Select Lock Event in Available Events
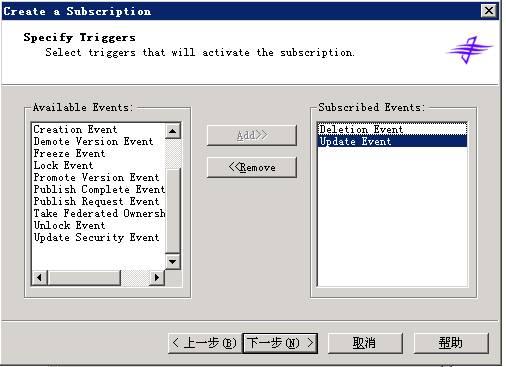The height and width of the screenshot is (367, 506). [99, 165]
